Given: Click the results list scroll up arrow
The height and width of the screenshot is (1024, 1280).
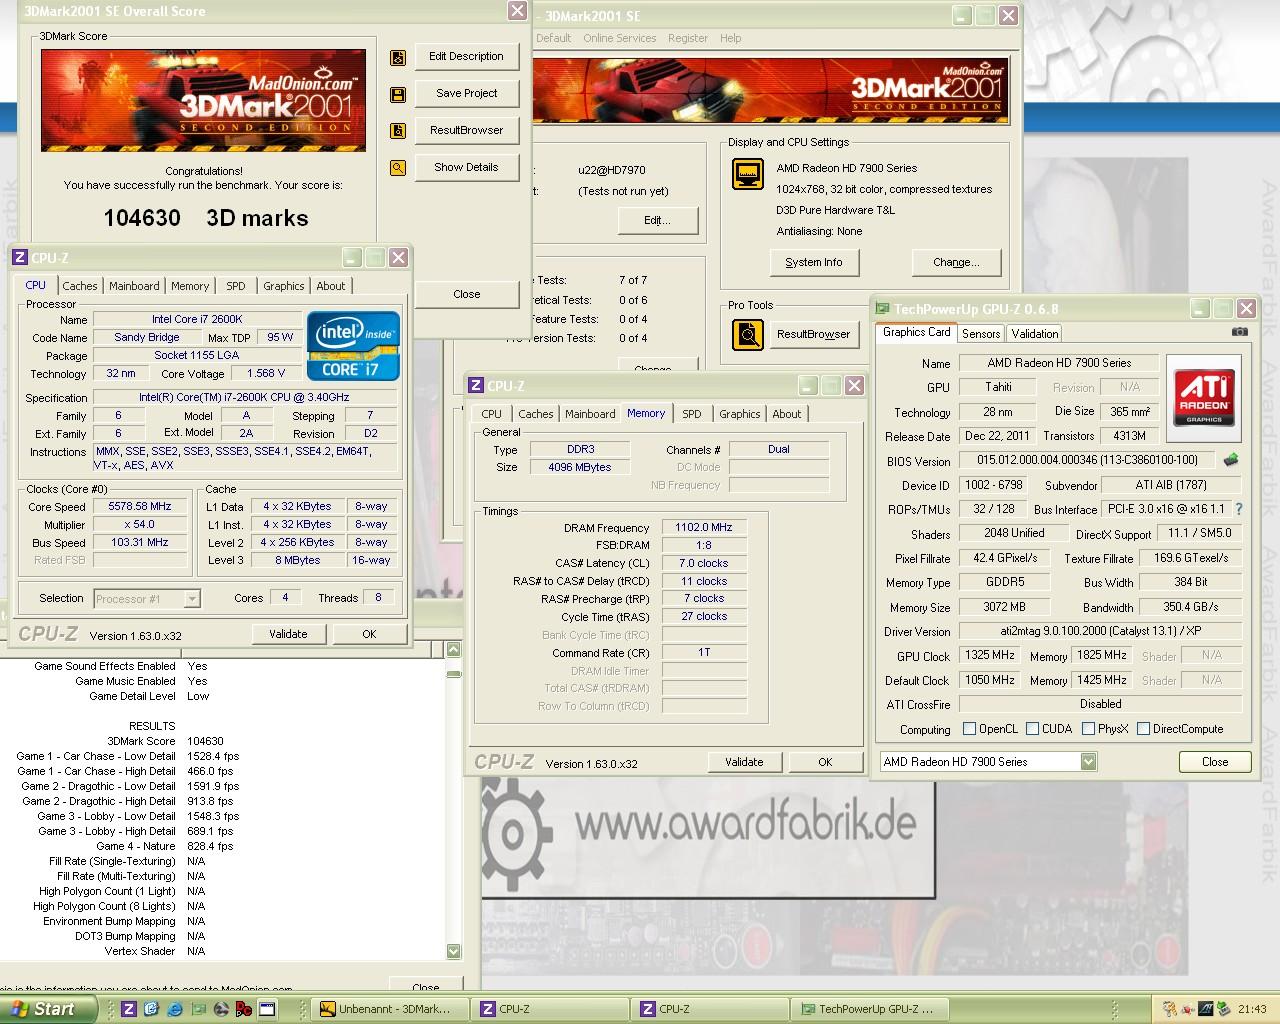Looking at the screenshot, I should 453,649.
